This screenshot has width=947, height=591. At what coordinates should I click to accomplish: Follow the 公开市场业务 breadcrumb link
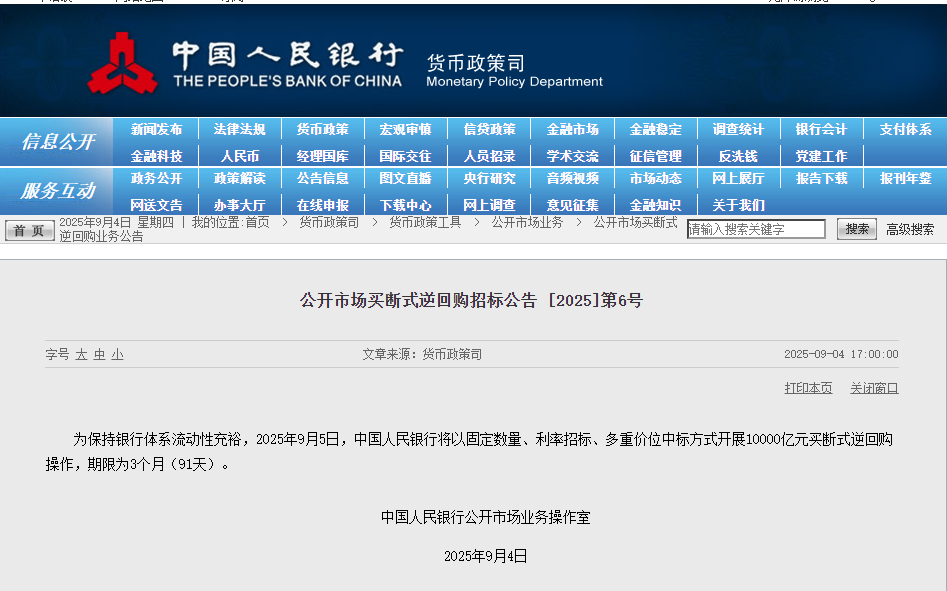point(527,222)
